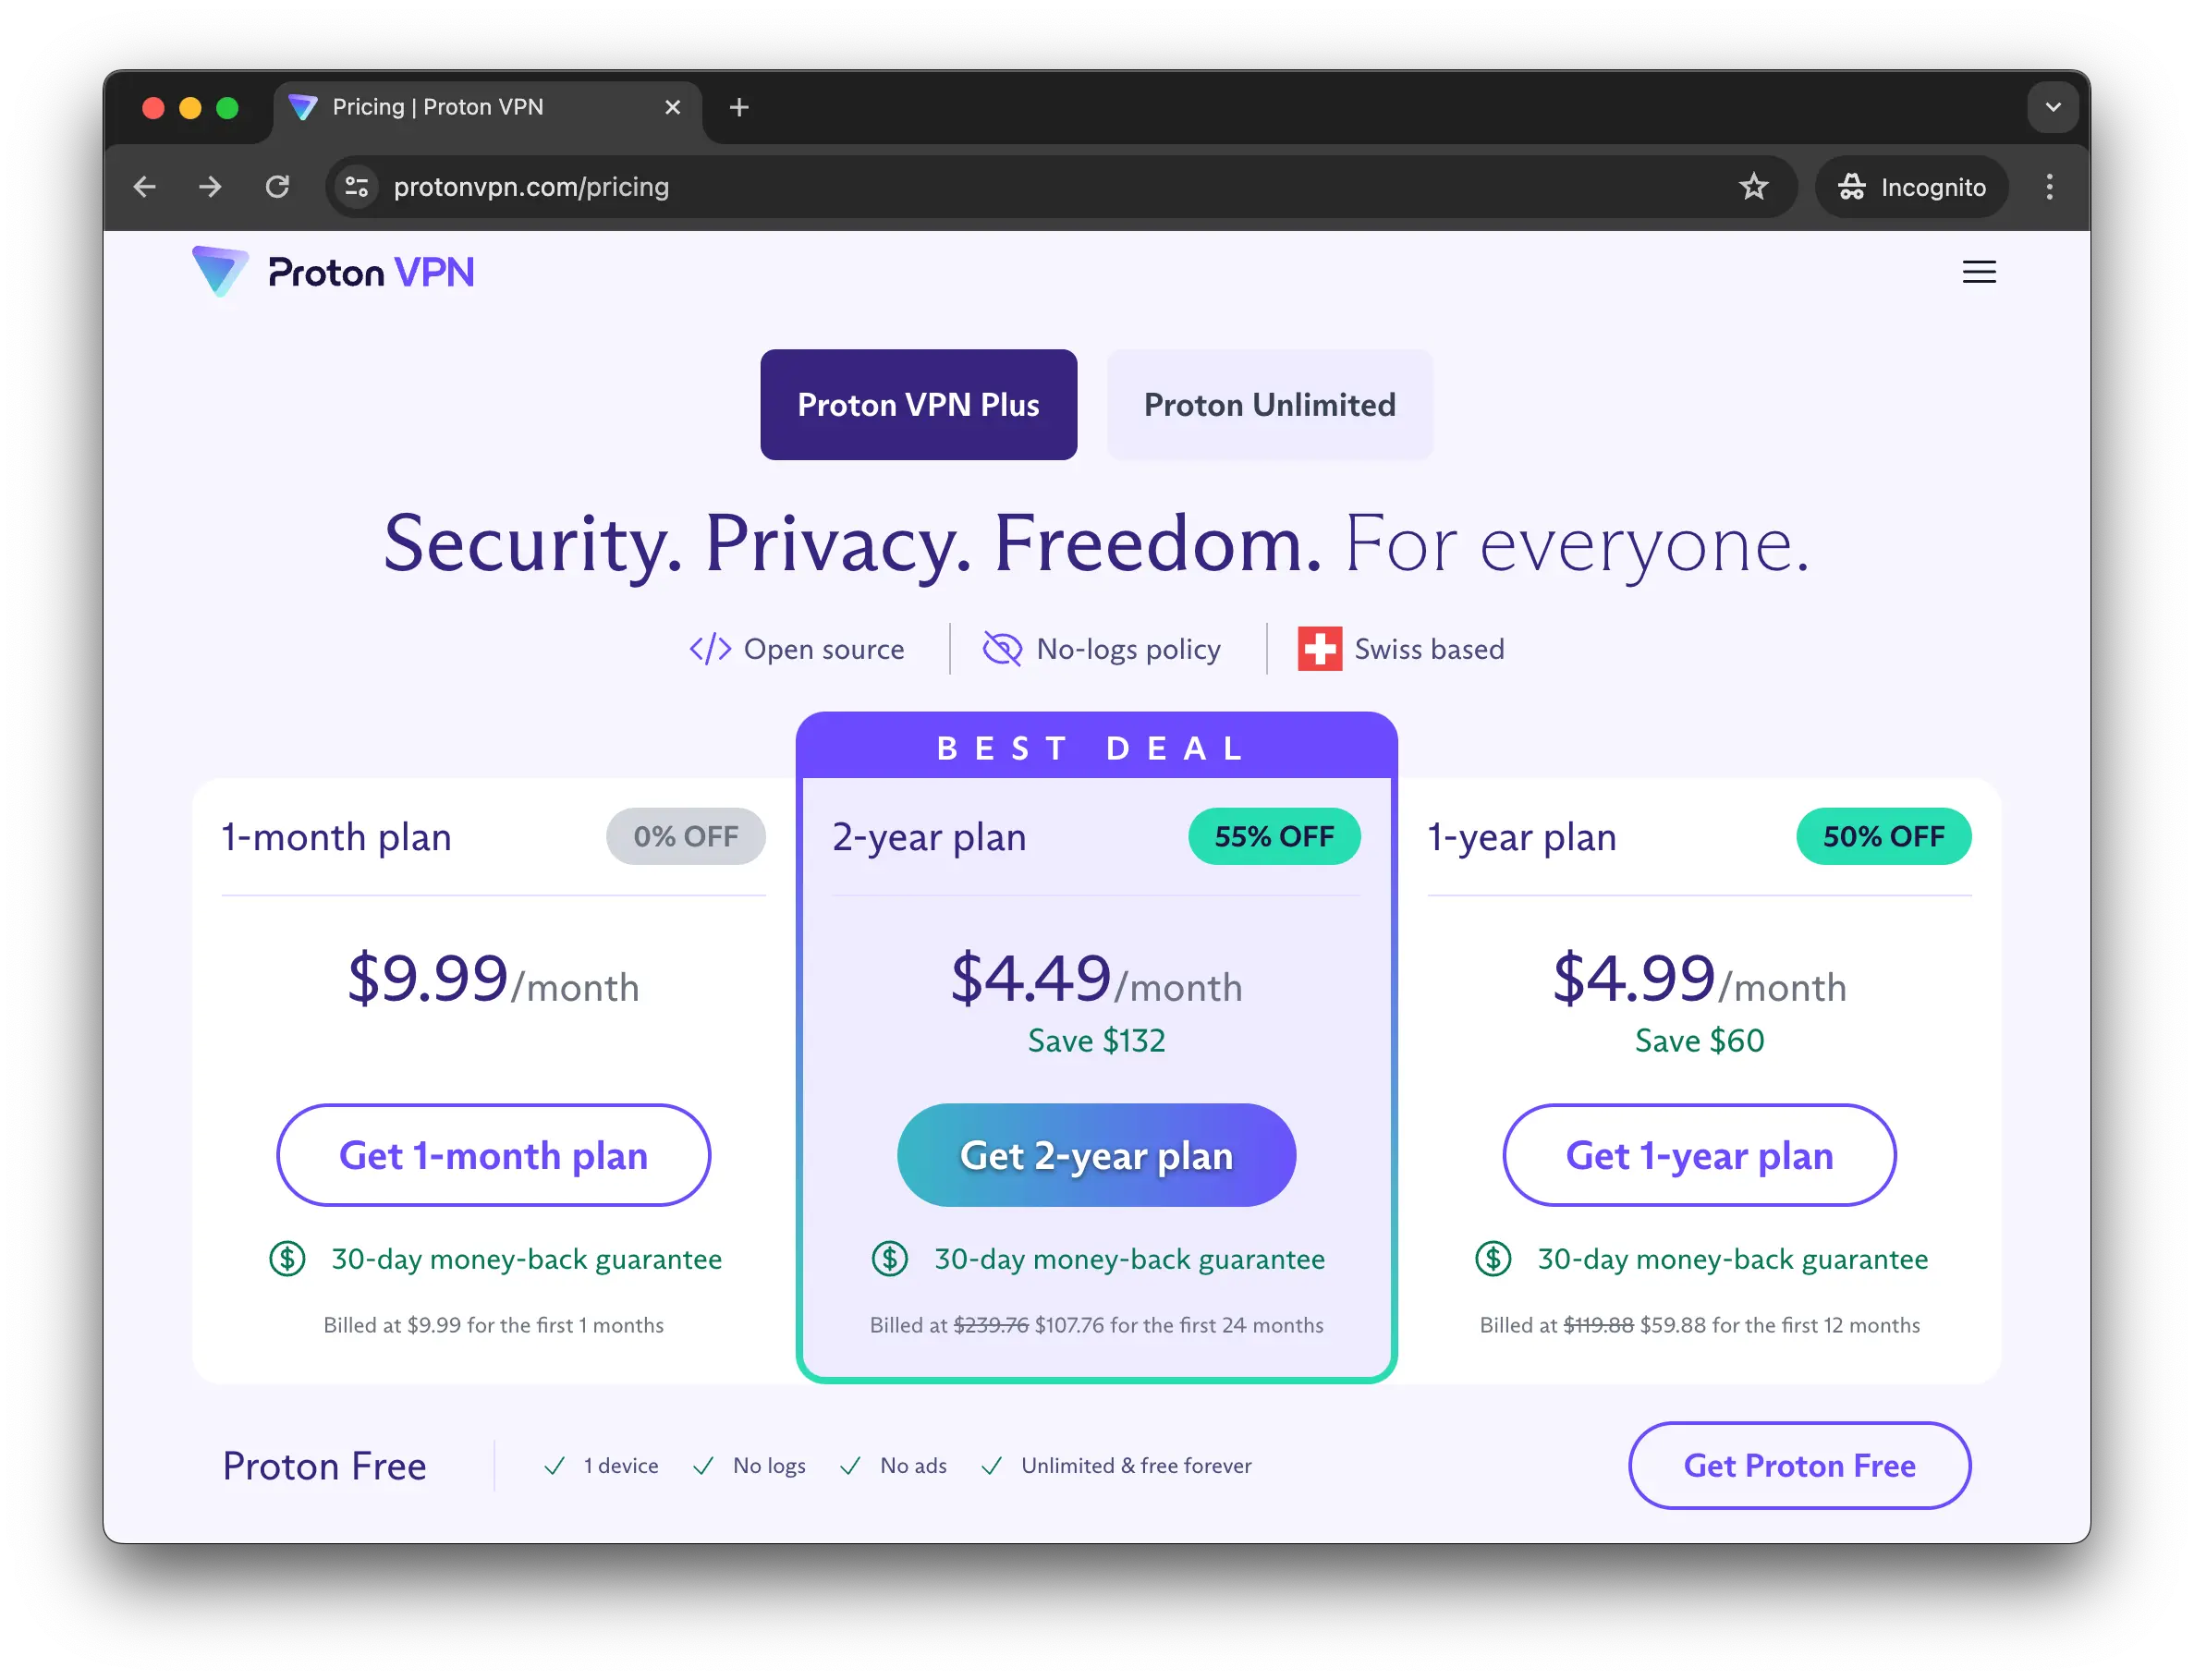Click the Open source code icon
The width and height of the screenshot is (2194, 1680).
[709, 648]
